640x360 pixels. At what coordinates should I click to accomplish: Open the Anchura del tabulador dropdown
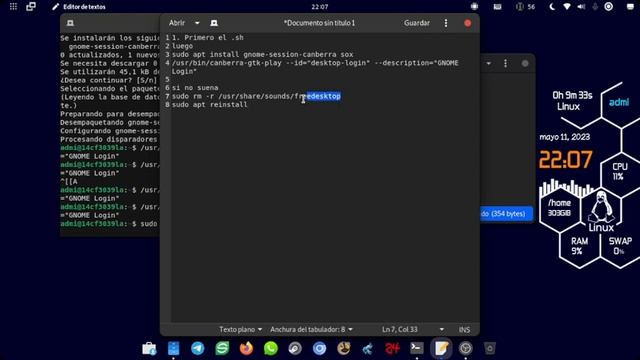[311, 329]
